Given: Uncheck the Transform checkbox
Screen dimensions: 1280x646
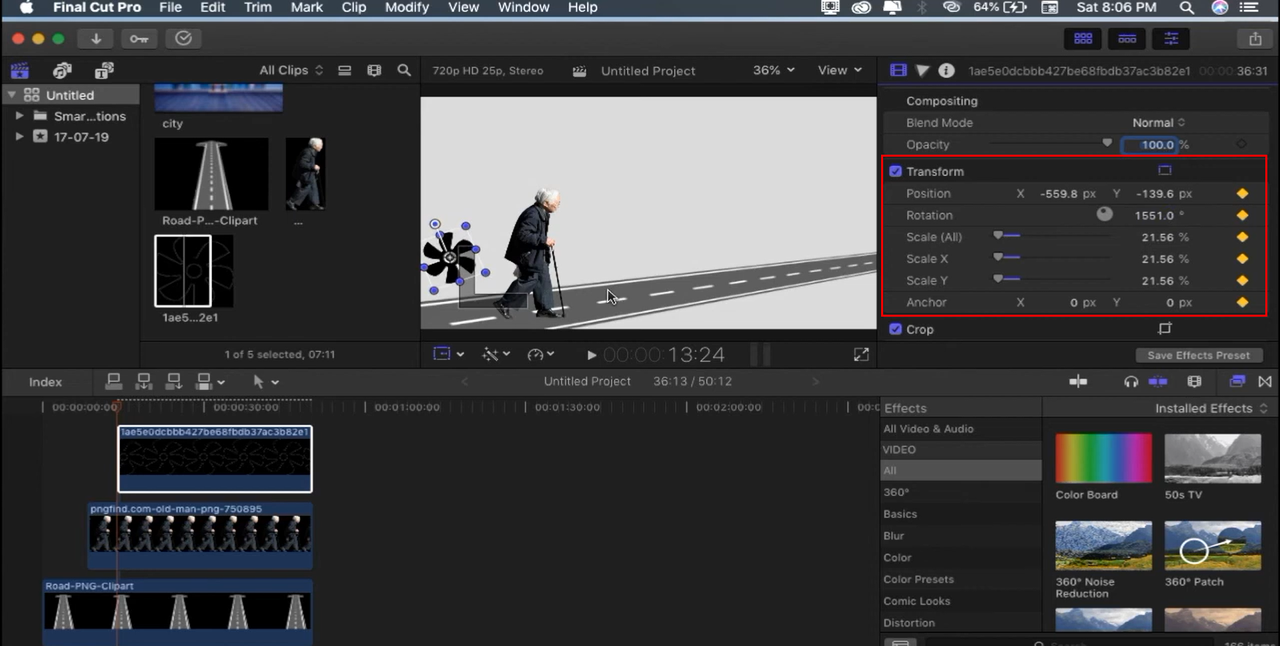Looking at the screenshot, I should 896,171.
